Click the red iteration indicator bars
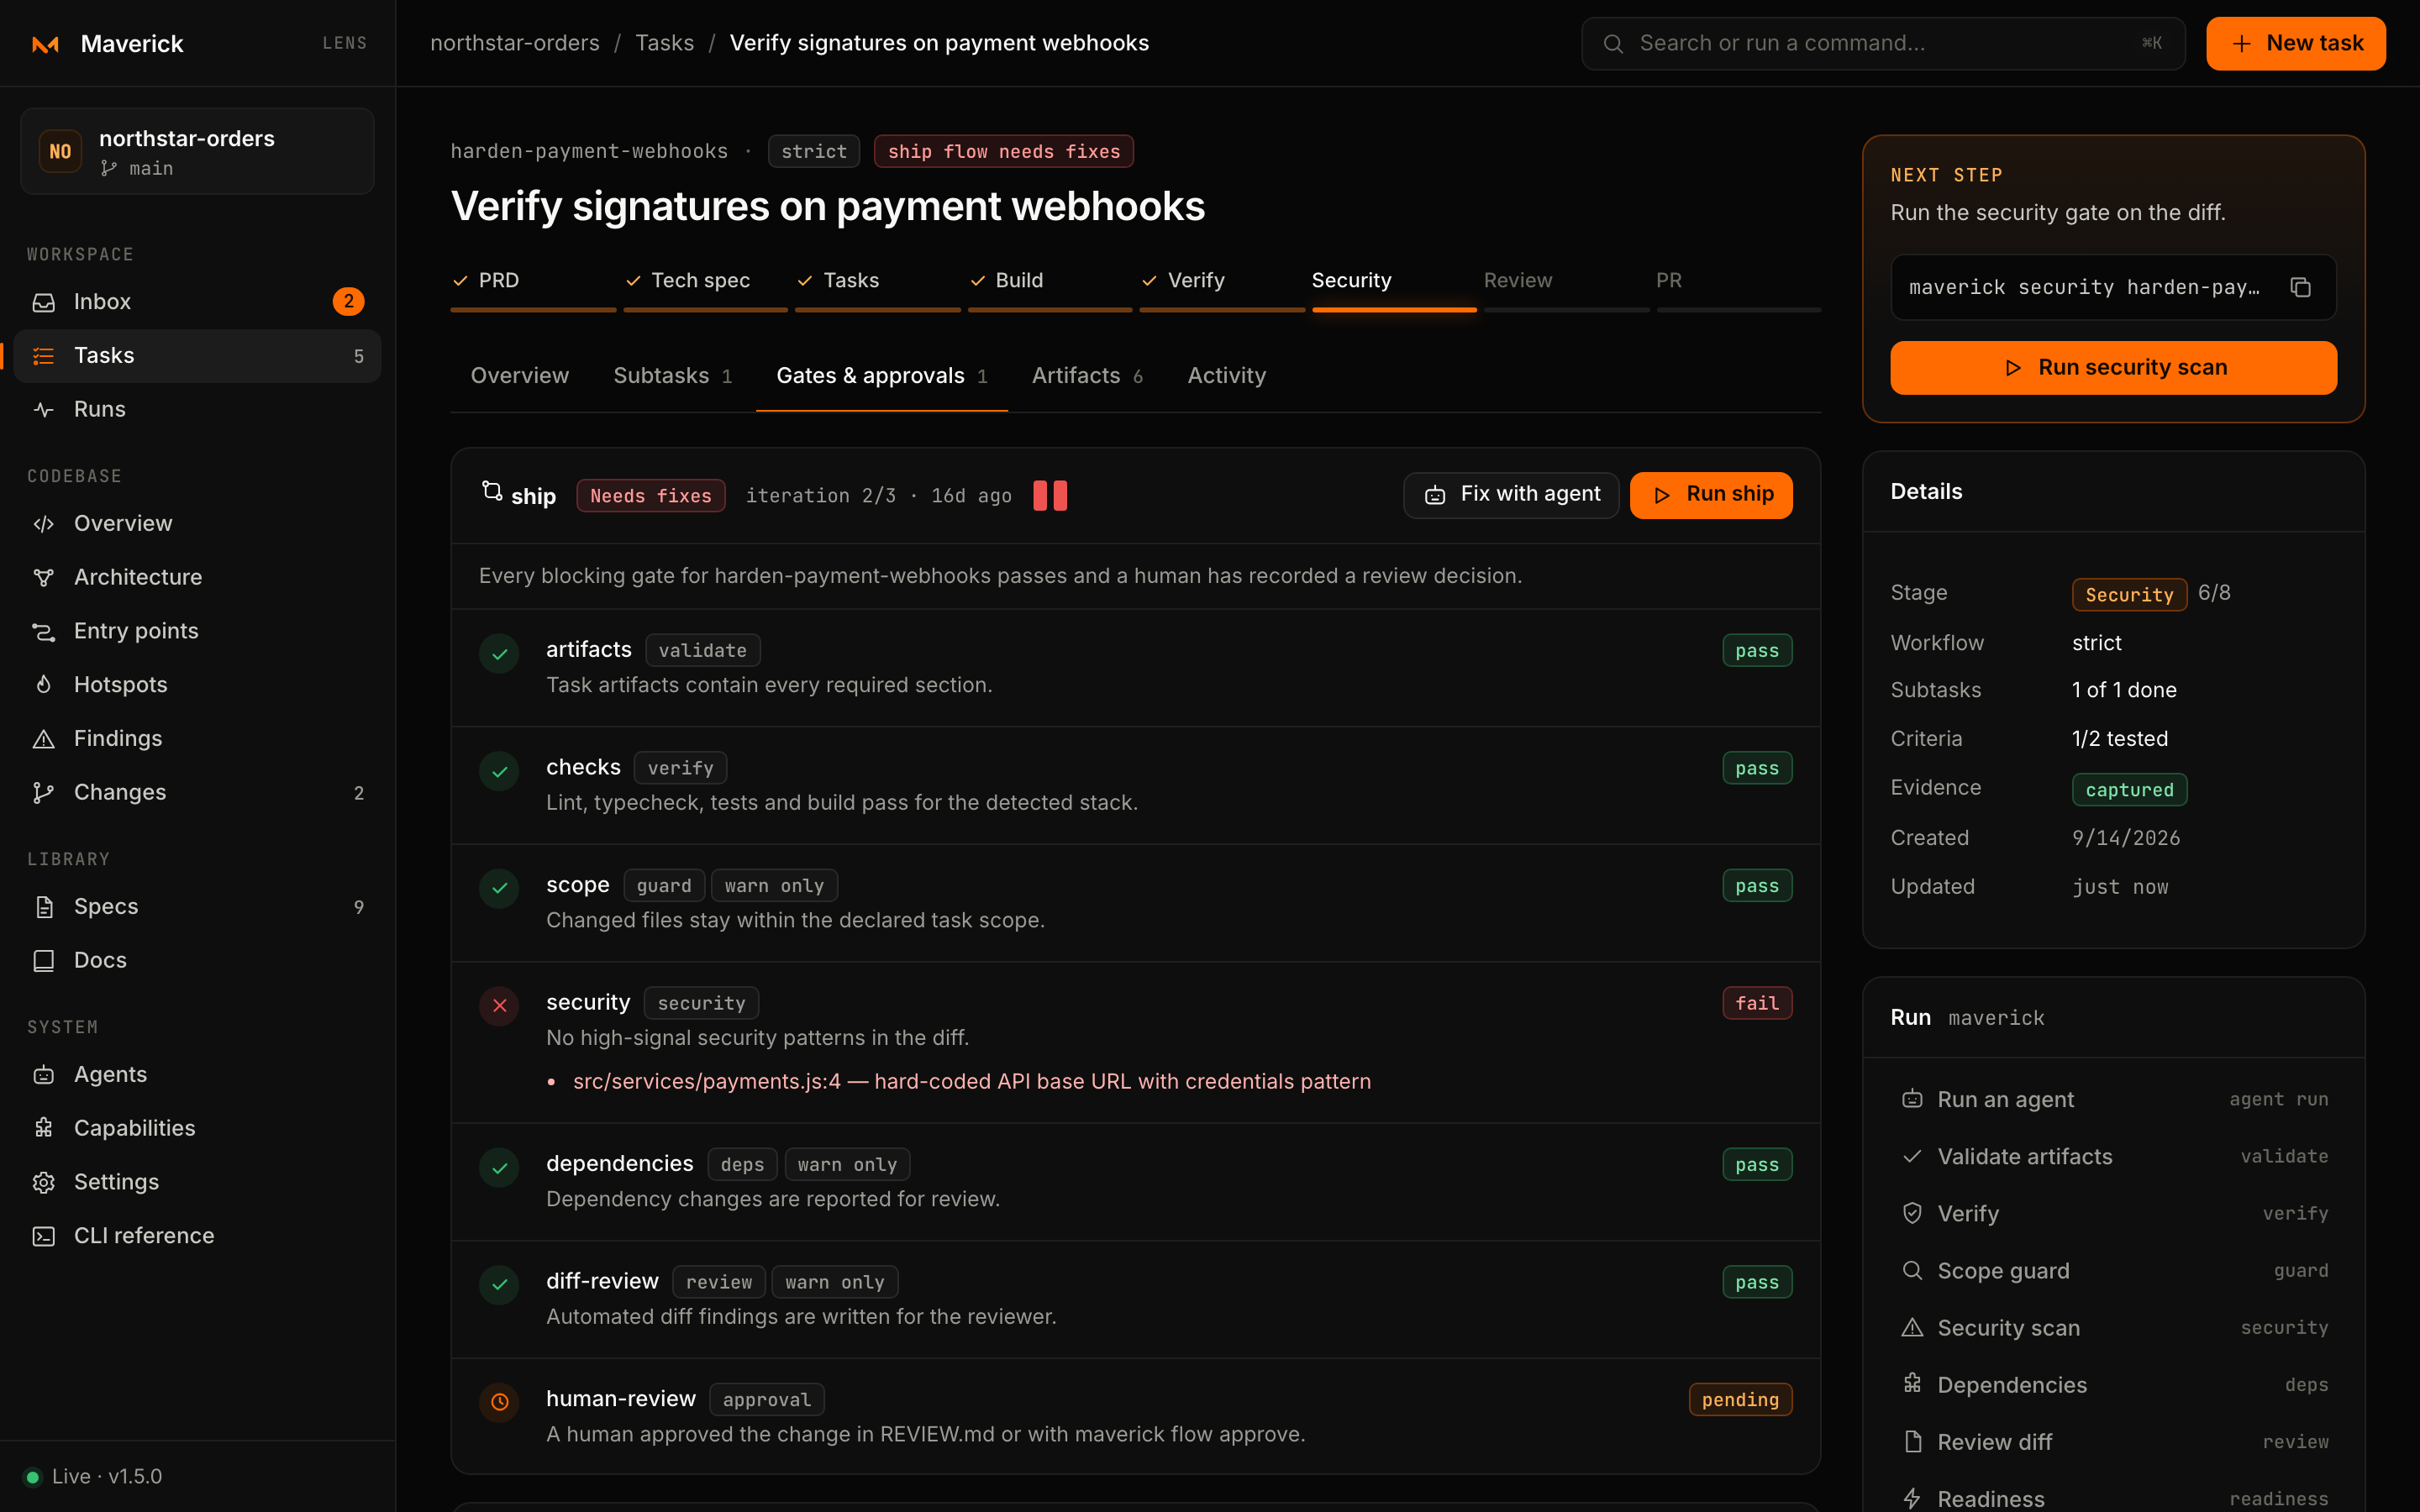The image size is (2420, 1512). click(1049, 496)
